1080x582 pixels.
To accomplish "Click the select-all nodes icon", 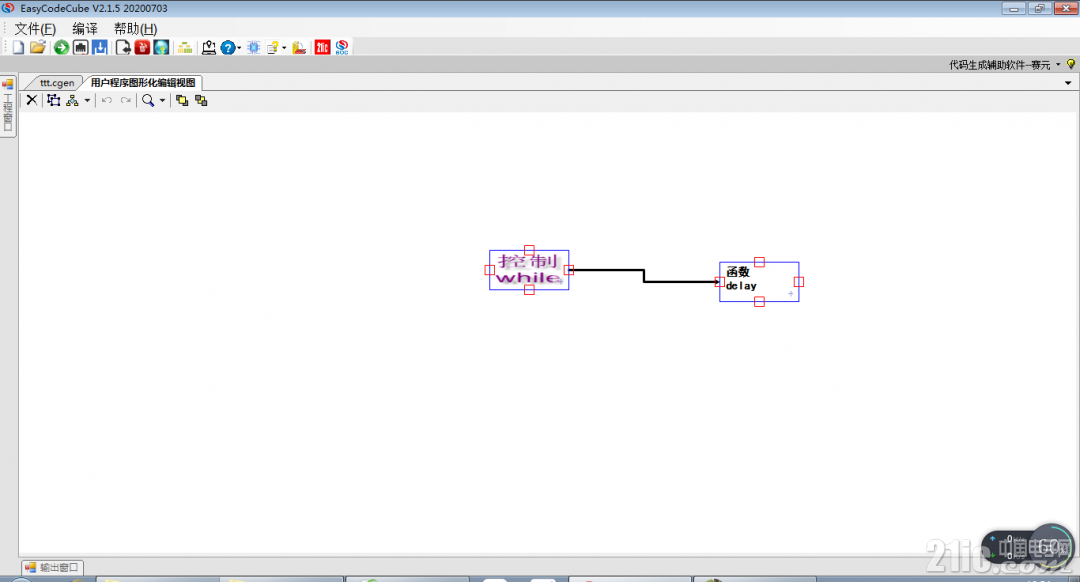I will pyautogui.click(x=54, y=101).
